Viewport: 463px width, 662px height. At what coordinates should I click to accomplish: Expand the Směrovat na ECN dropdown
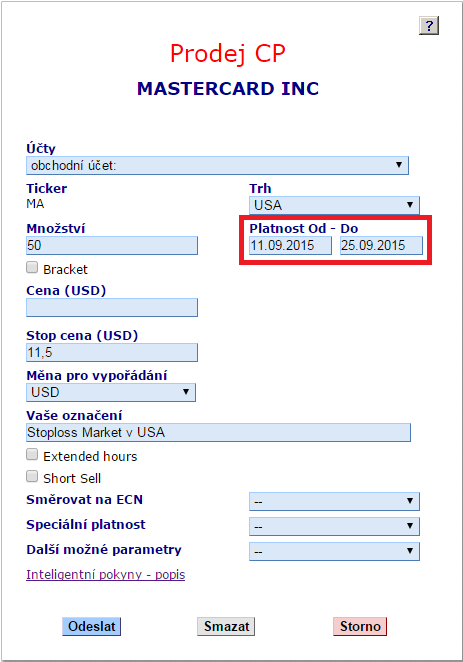pos(334,501)
